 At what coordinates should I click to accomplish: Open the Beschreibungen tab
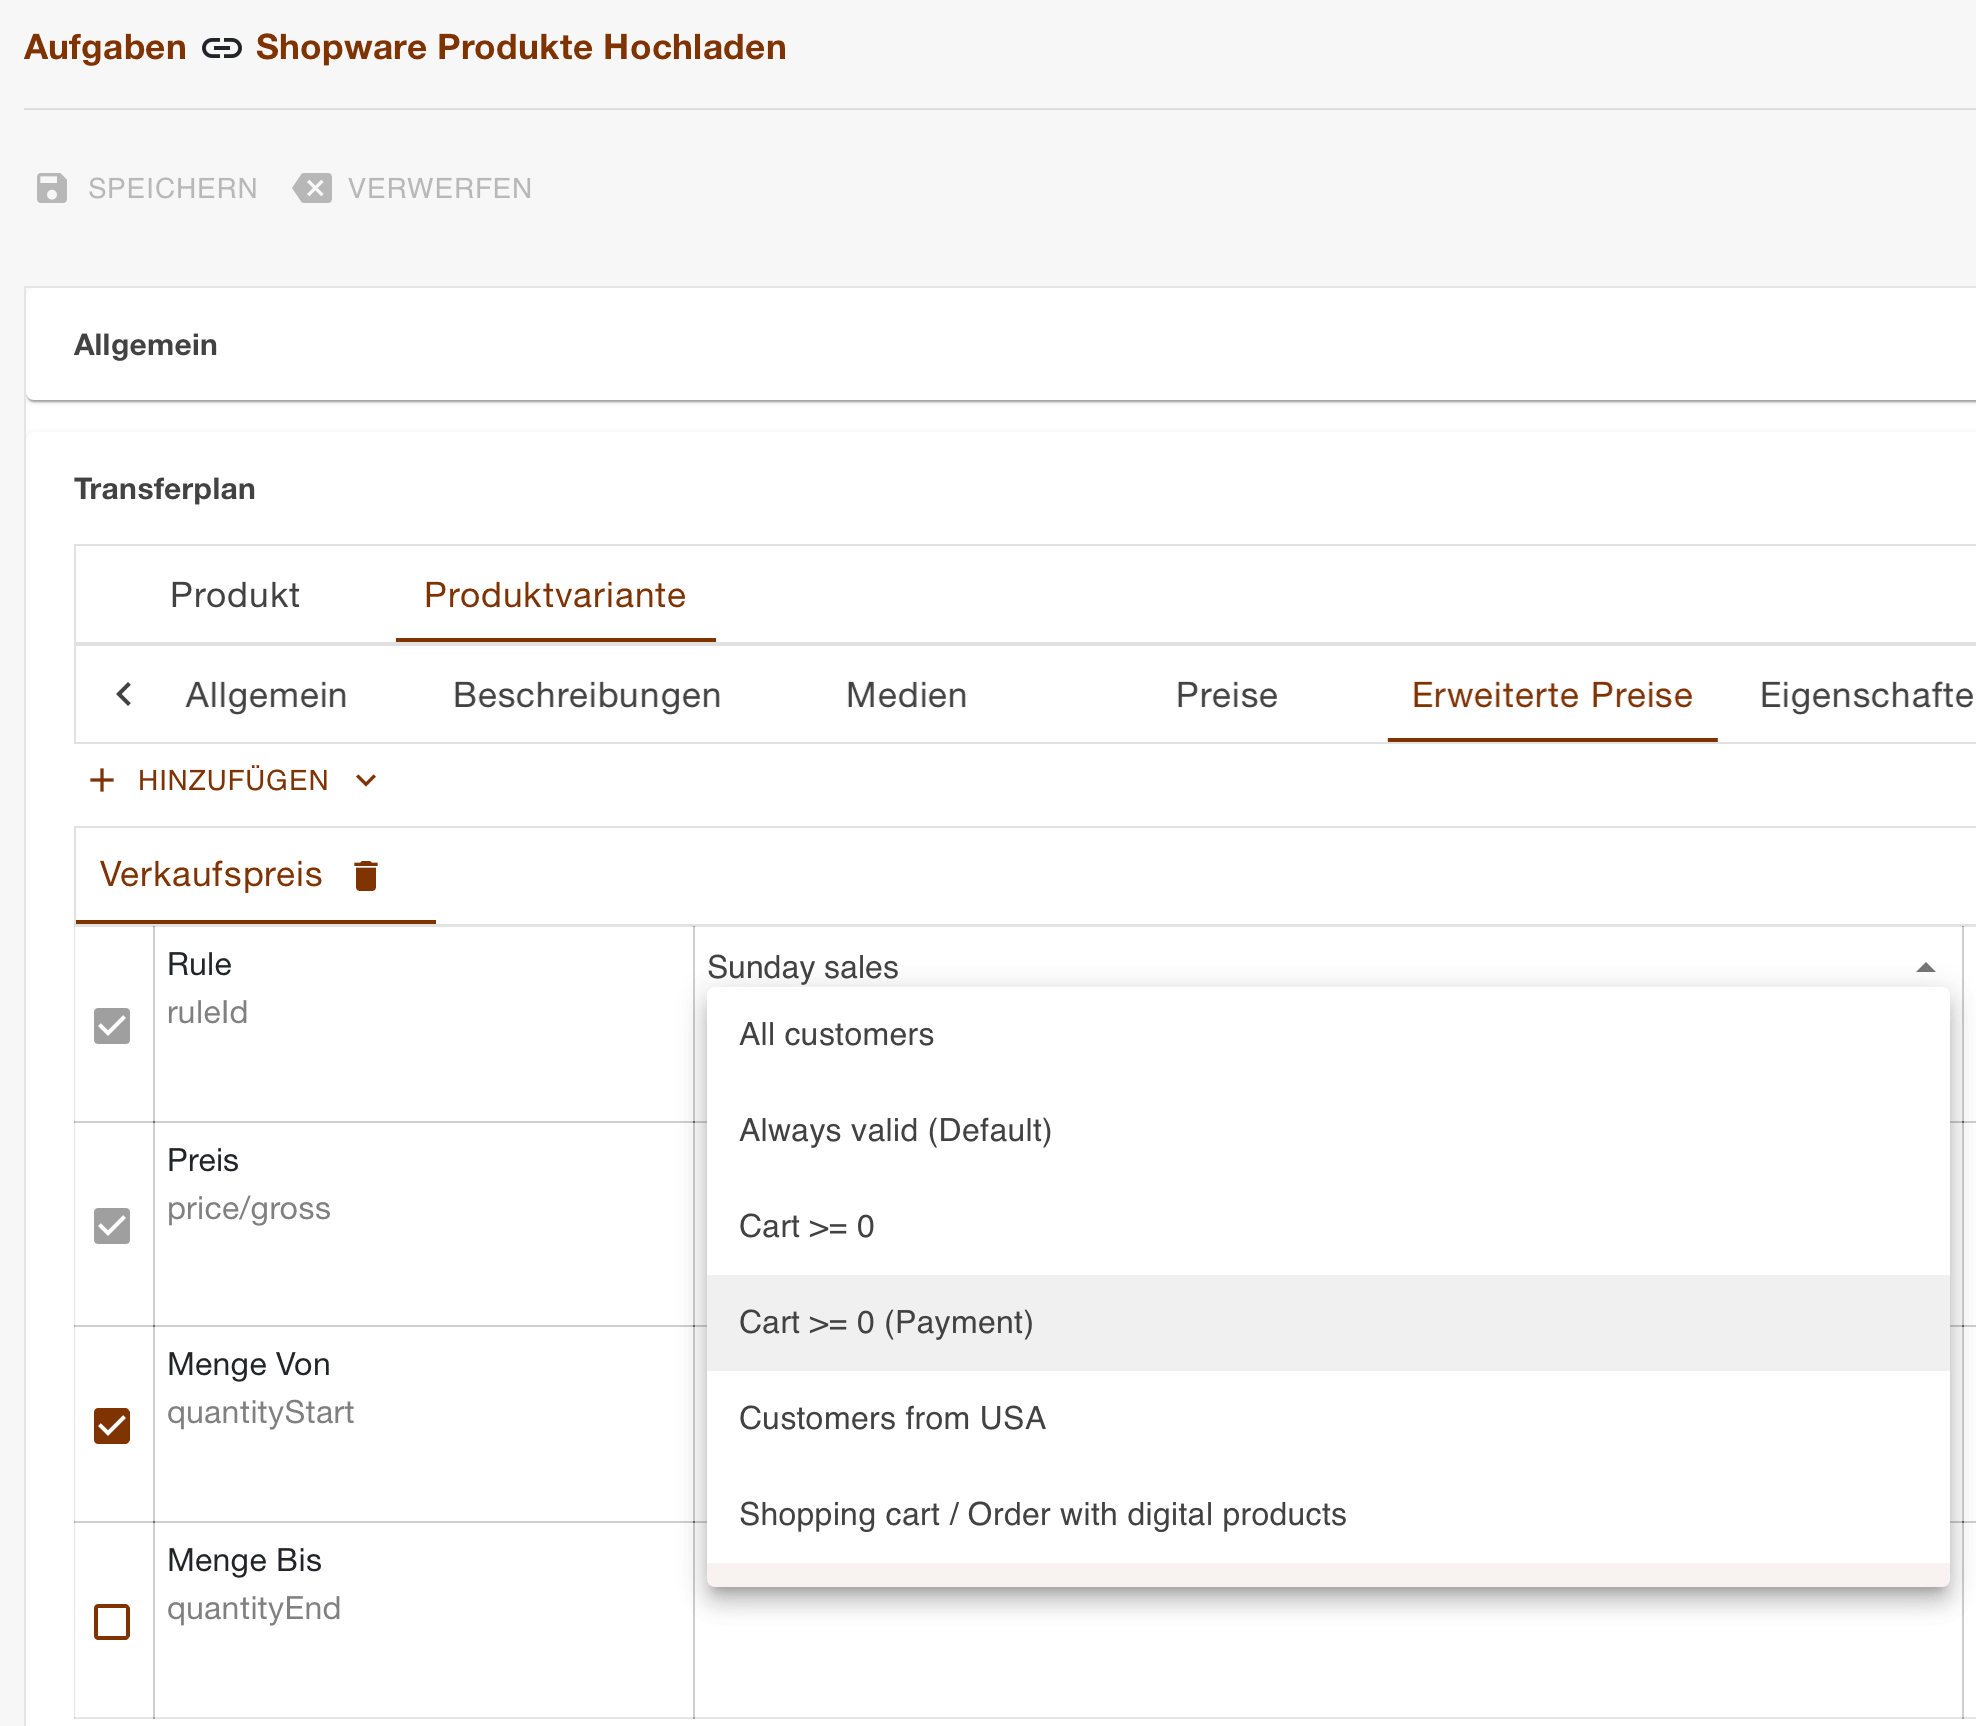(587, 694)
